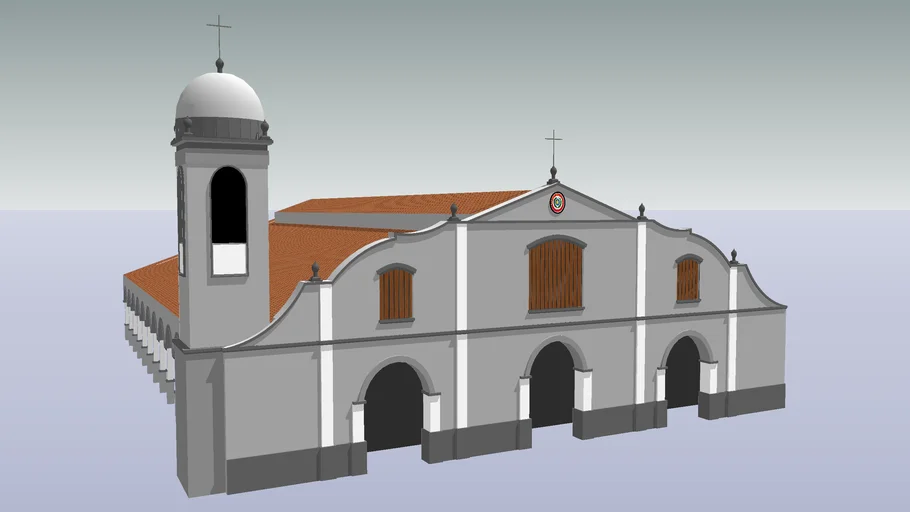This screenshot has height=512, width=910.
Task: Select the circular red emblem on the gable
Action: point(557,203)
